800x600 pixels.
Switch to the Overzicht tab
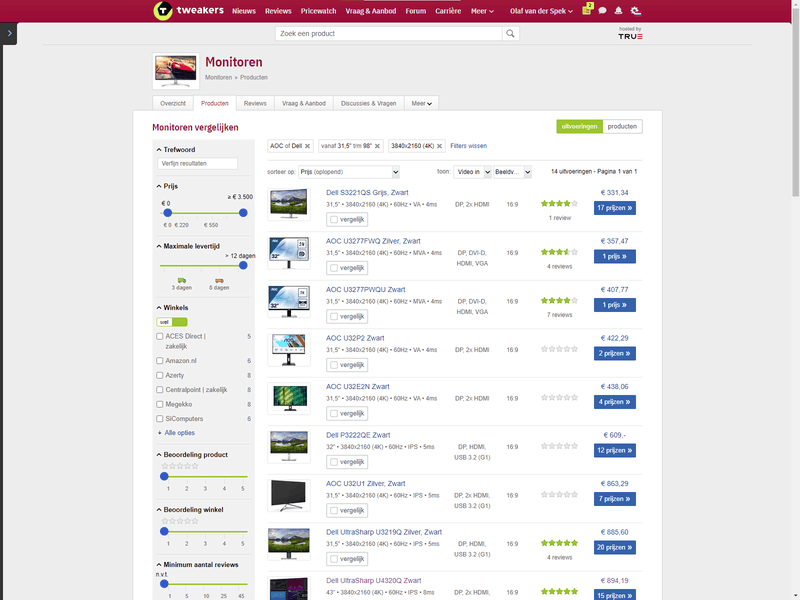click(173, 104)
